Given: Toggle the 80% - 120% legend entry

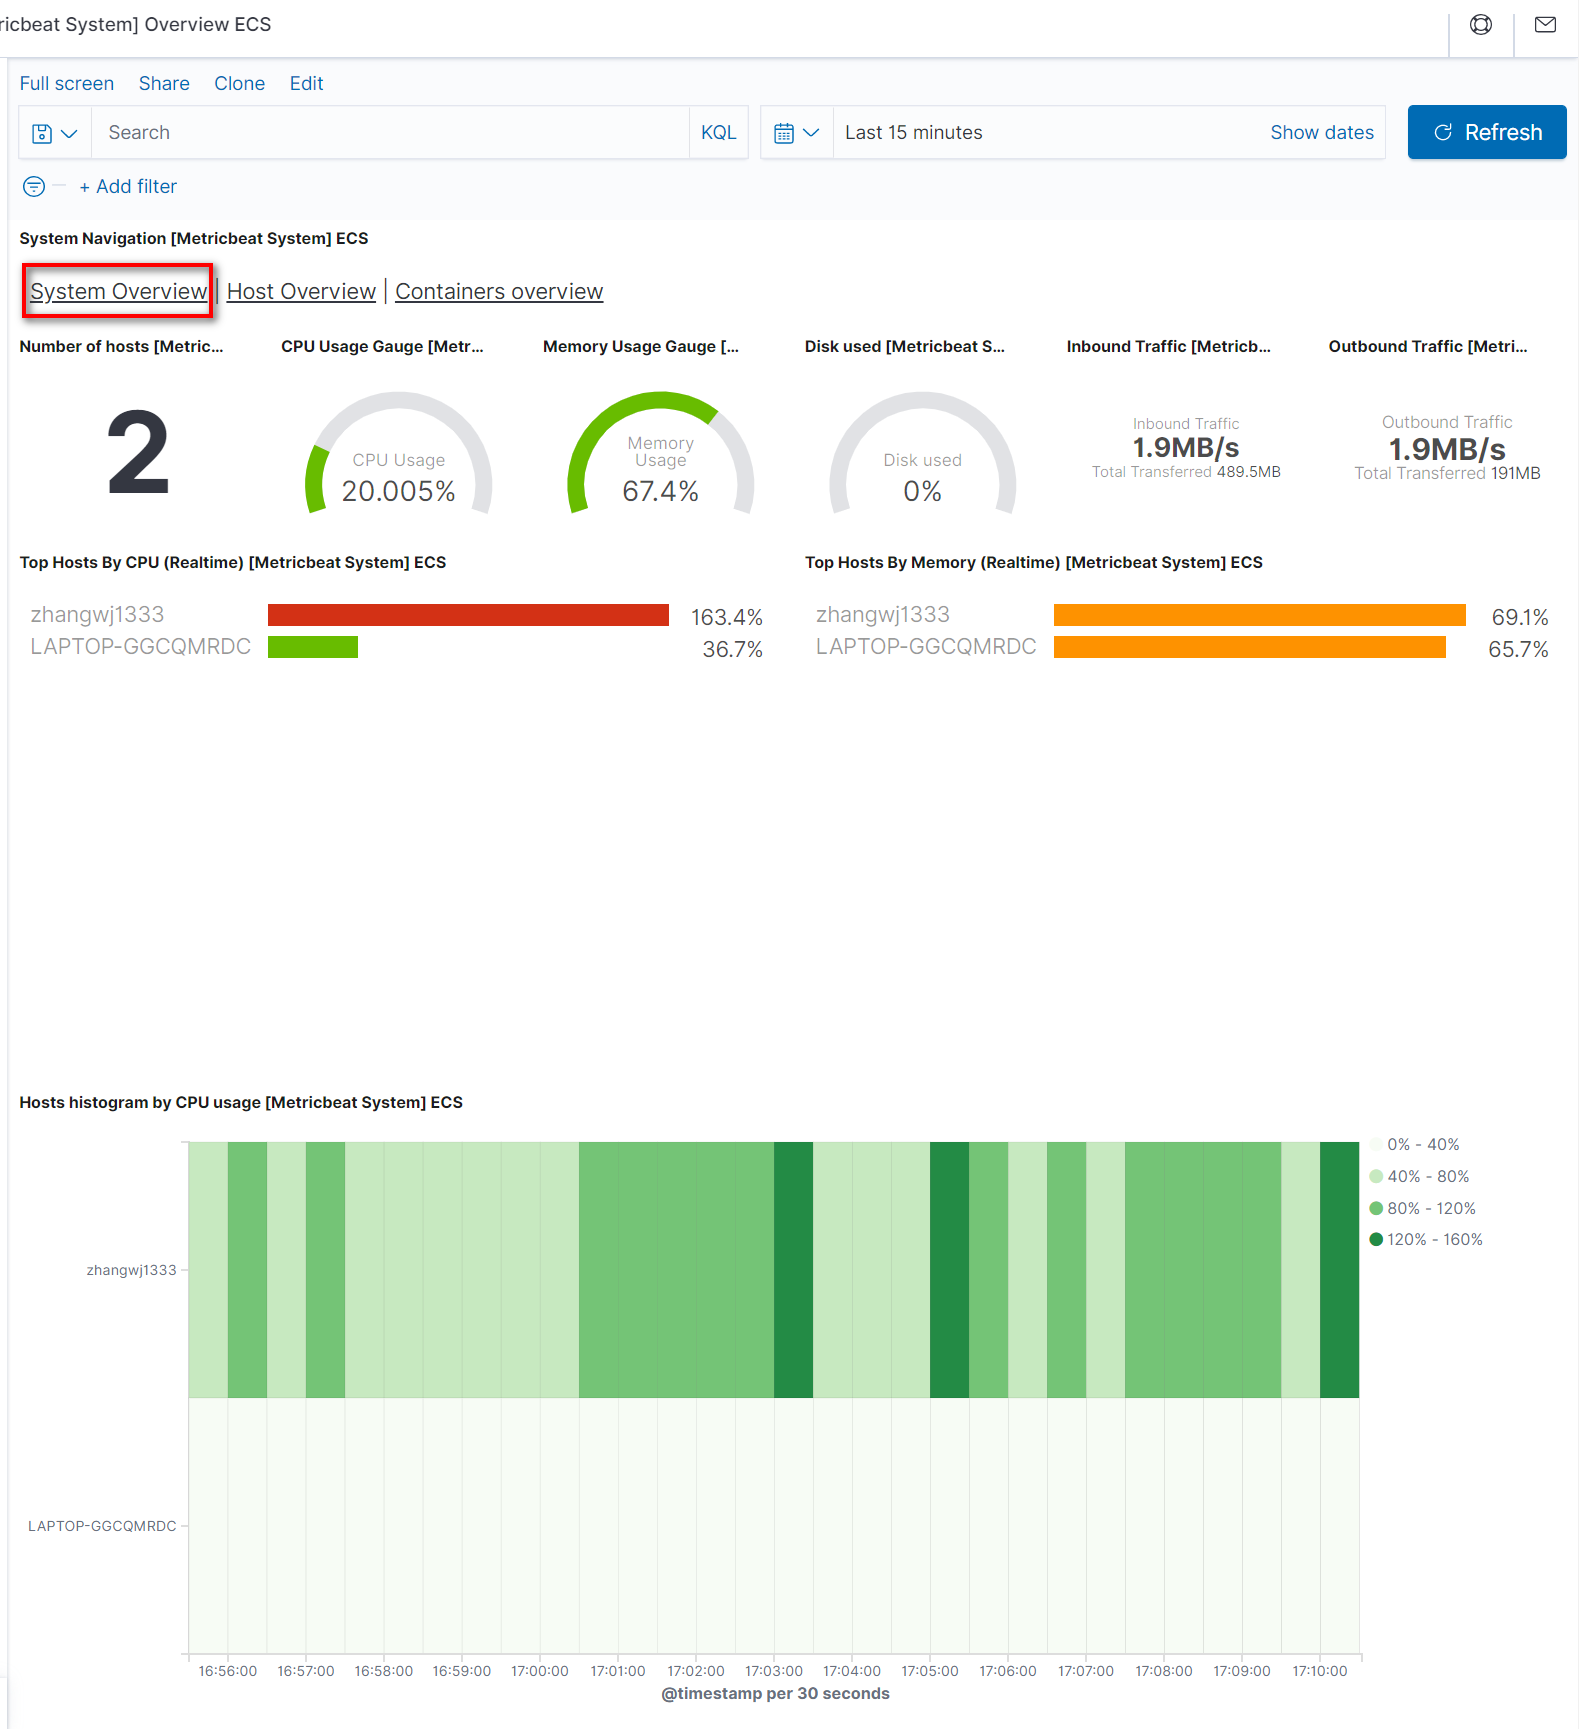Looking at the screenshot, I should tap(1422, 1209).
